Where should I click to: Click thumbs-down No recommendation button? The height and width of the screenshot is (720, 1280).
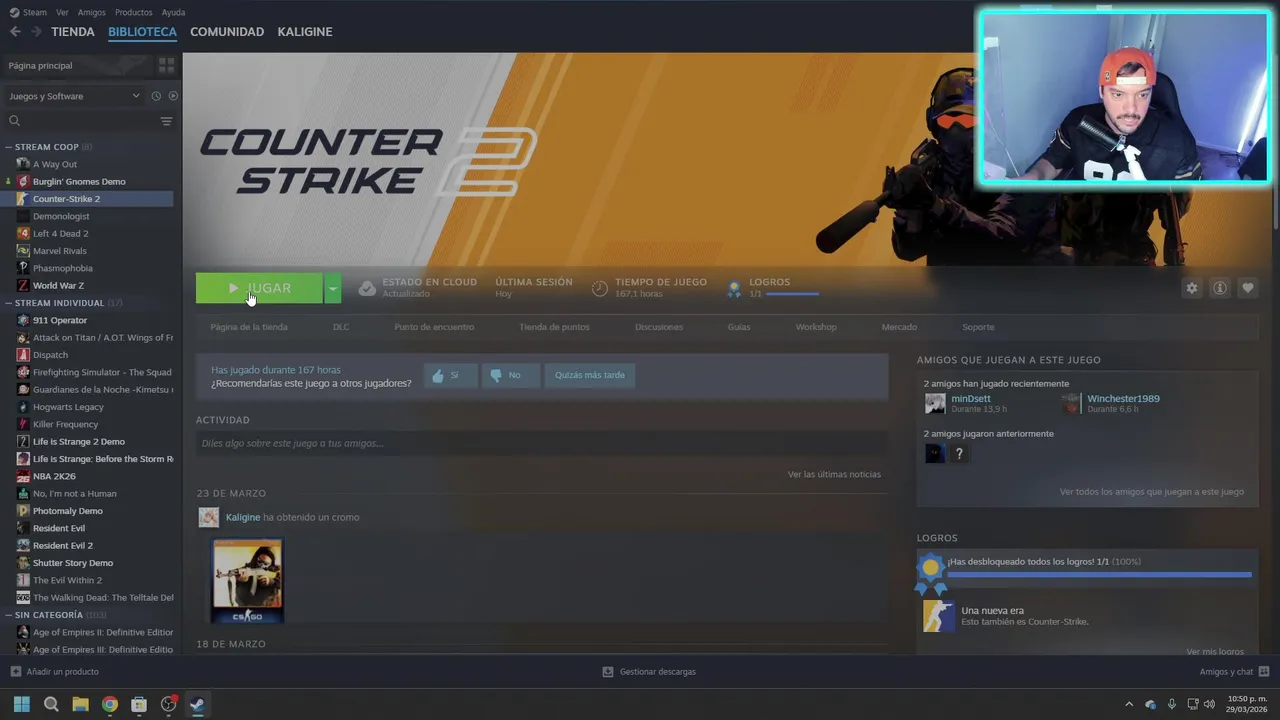(510, 375)
